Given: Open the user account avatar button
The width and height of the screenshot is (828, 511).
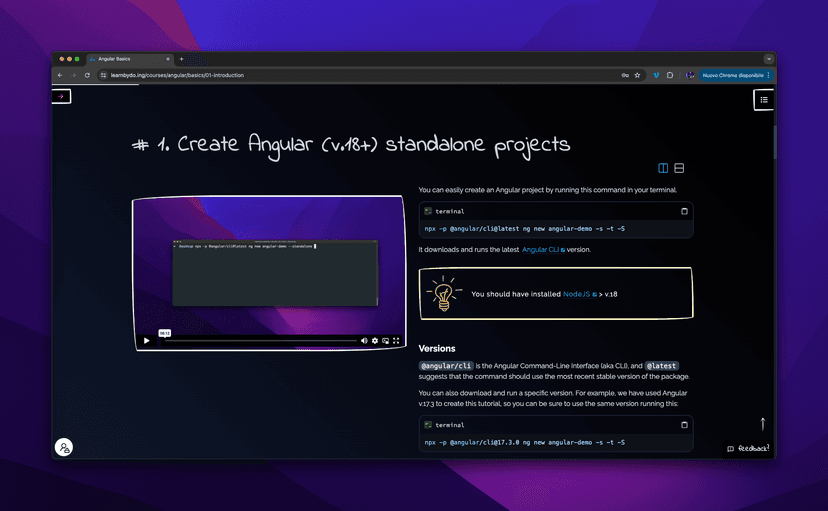Looking at the screenshot, I should (x=64, y=448).
